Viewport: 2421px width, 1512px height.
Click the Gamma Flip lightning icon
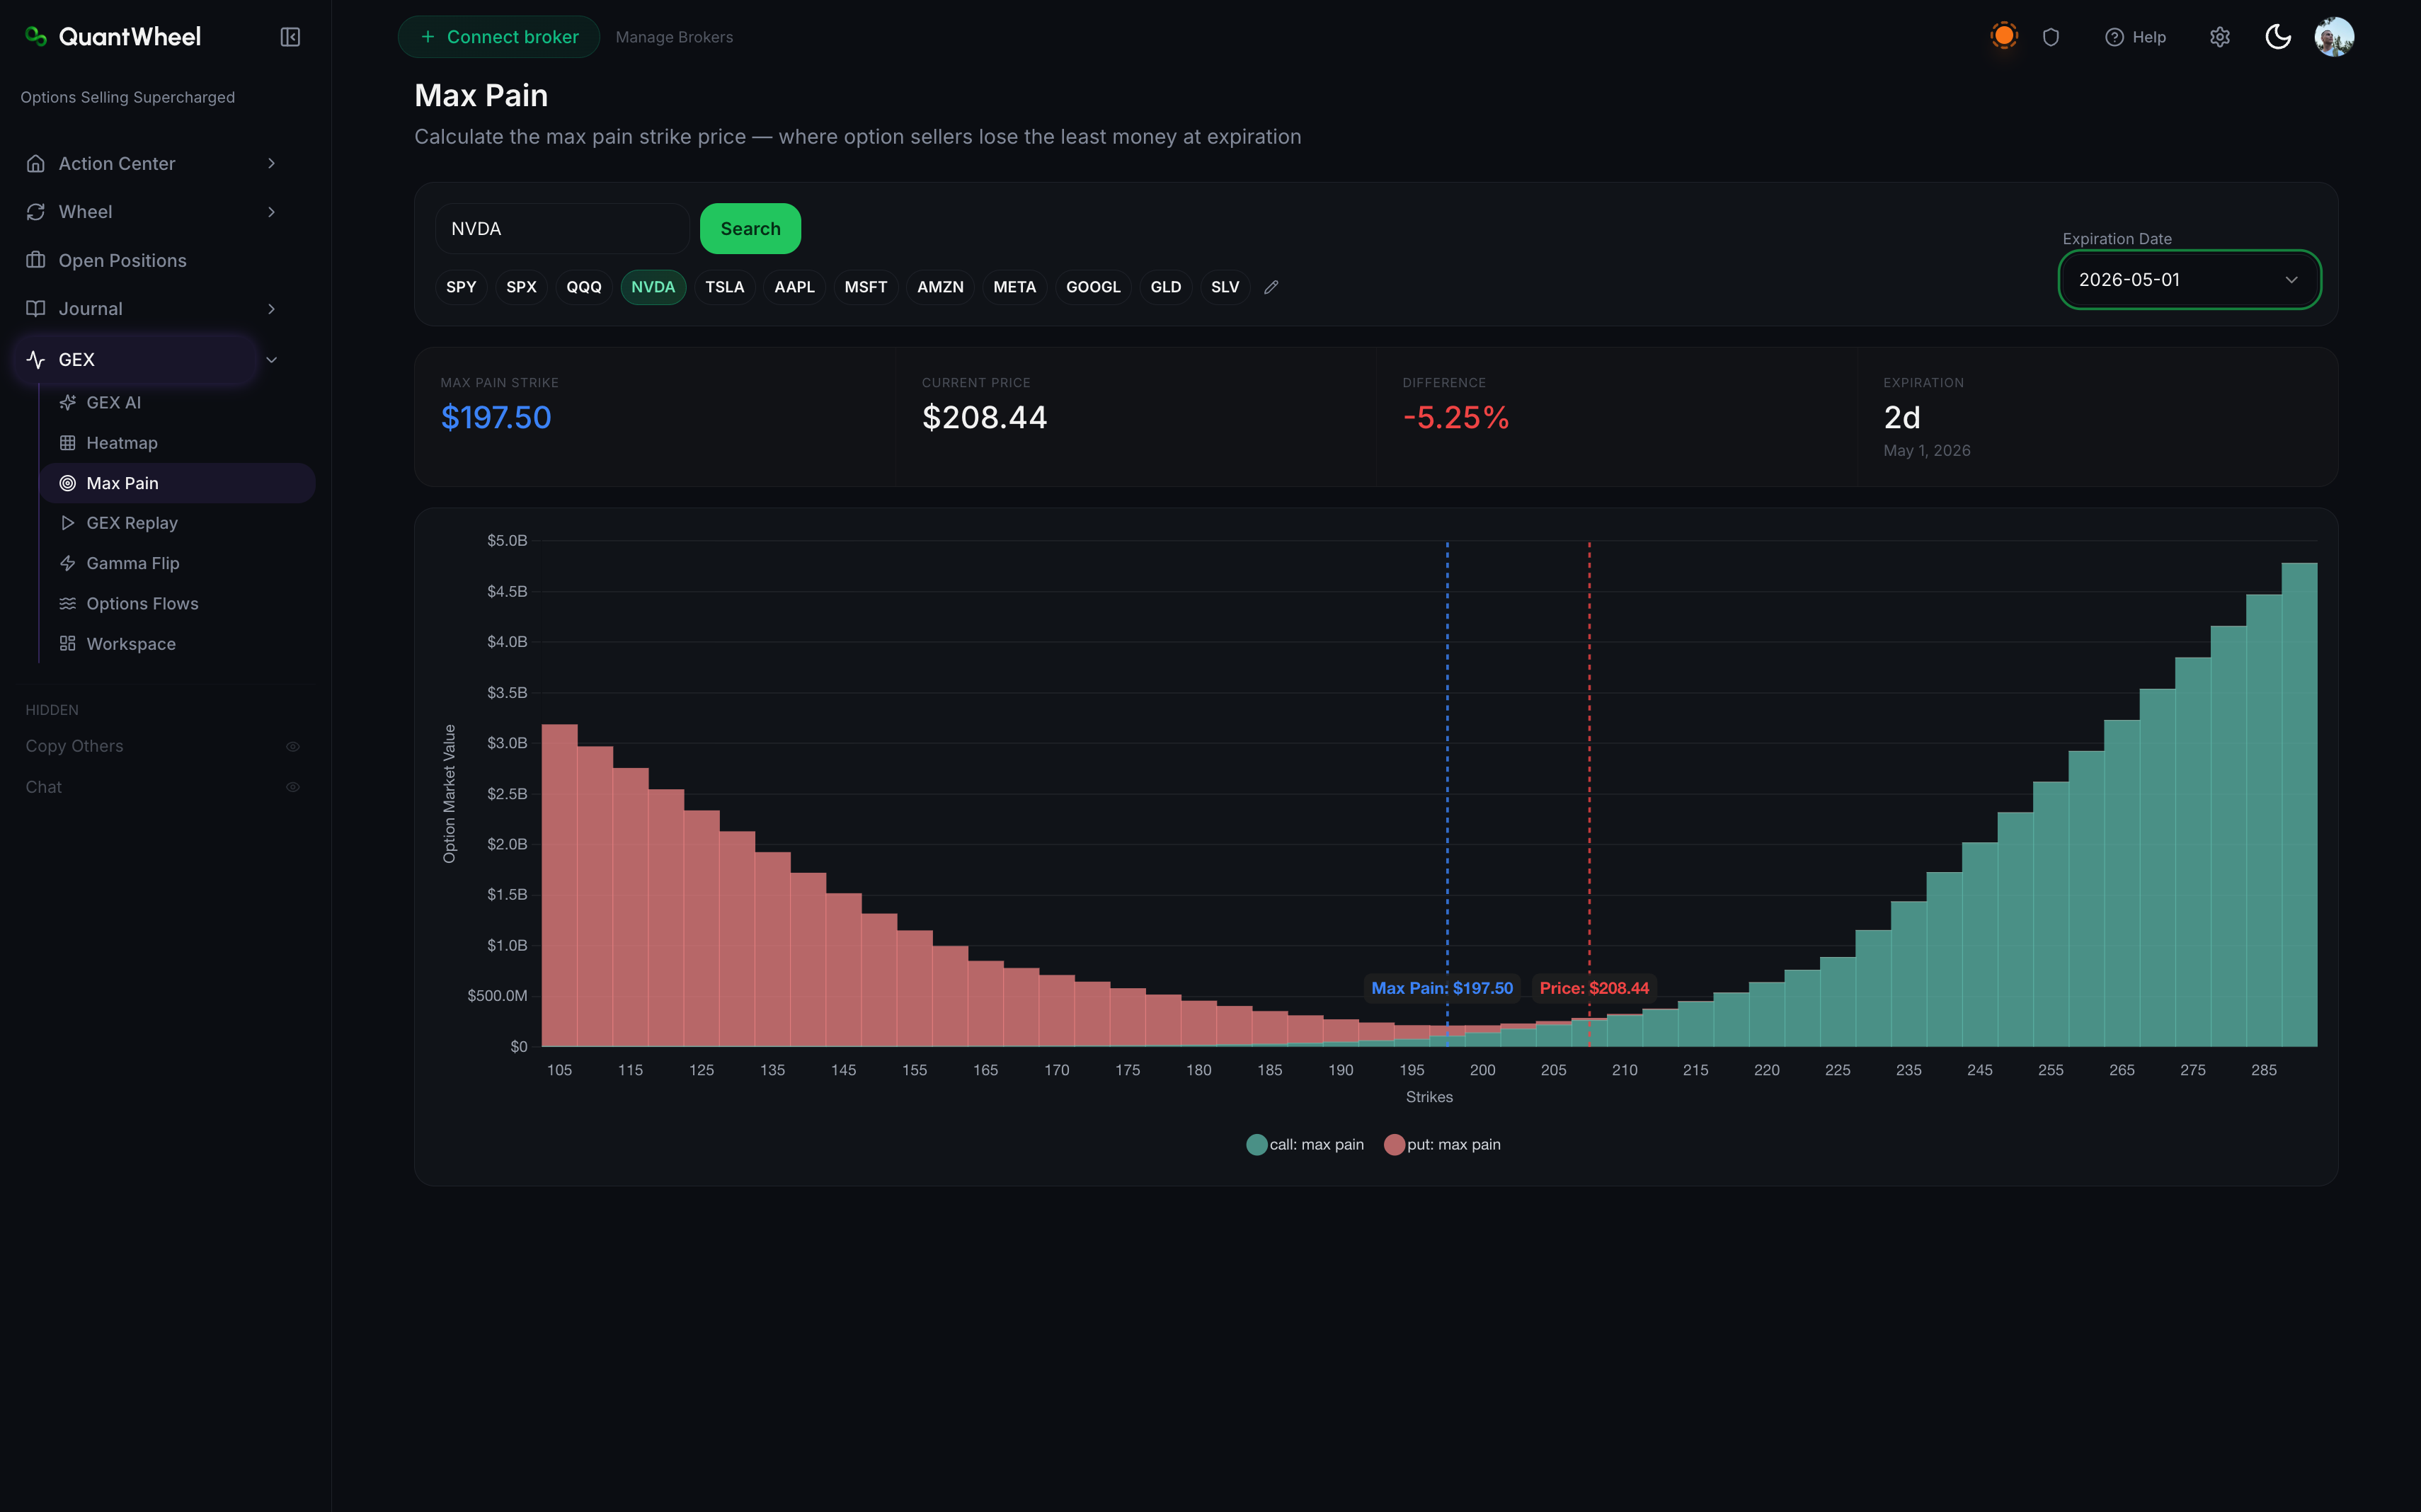coord(67,563)
